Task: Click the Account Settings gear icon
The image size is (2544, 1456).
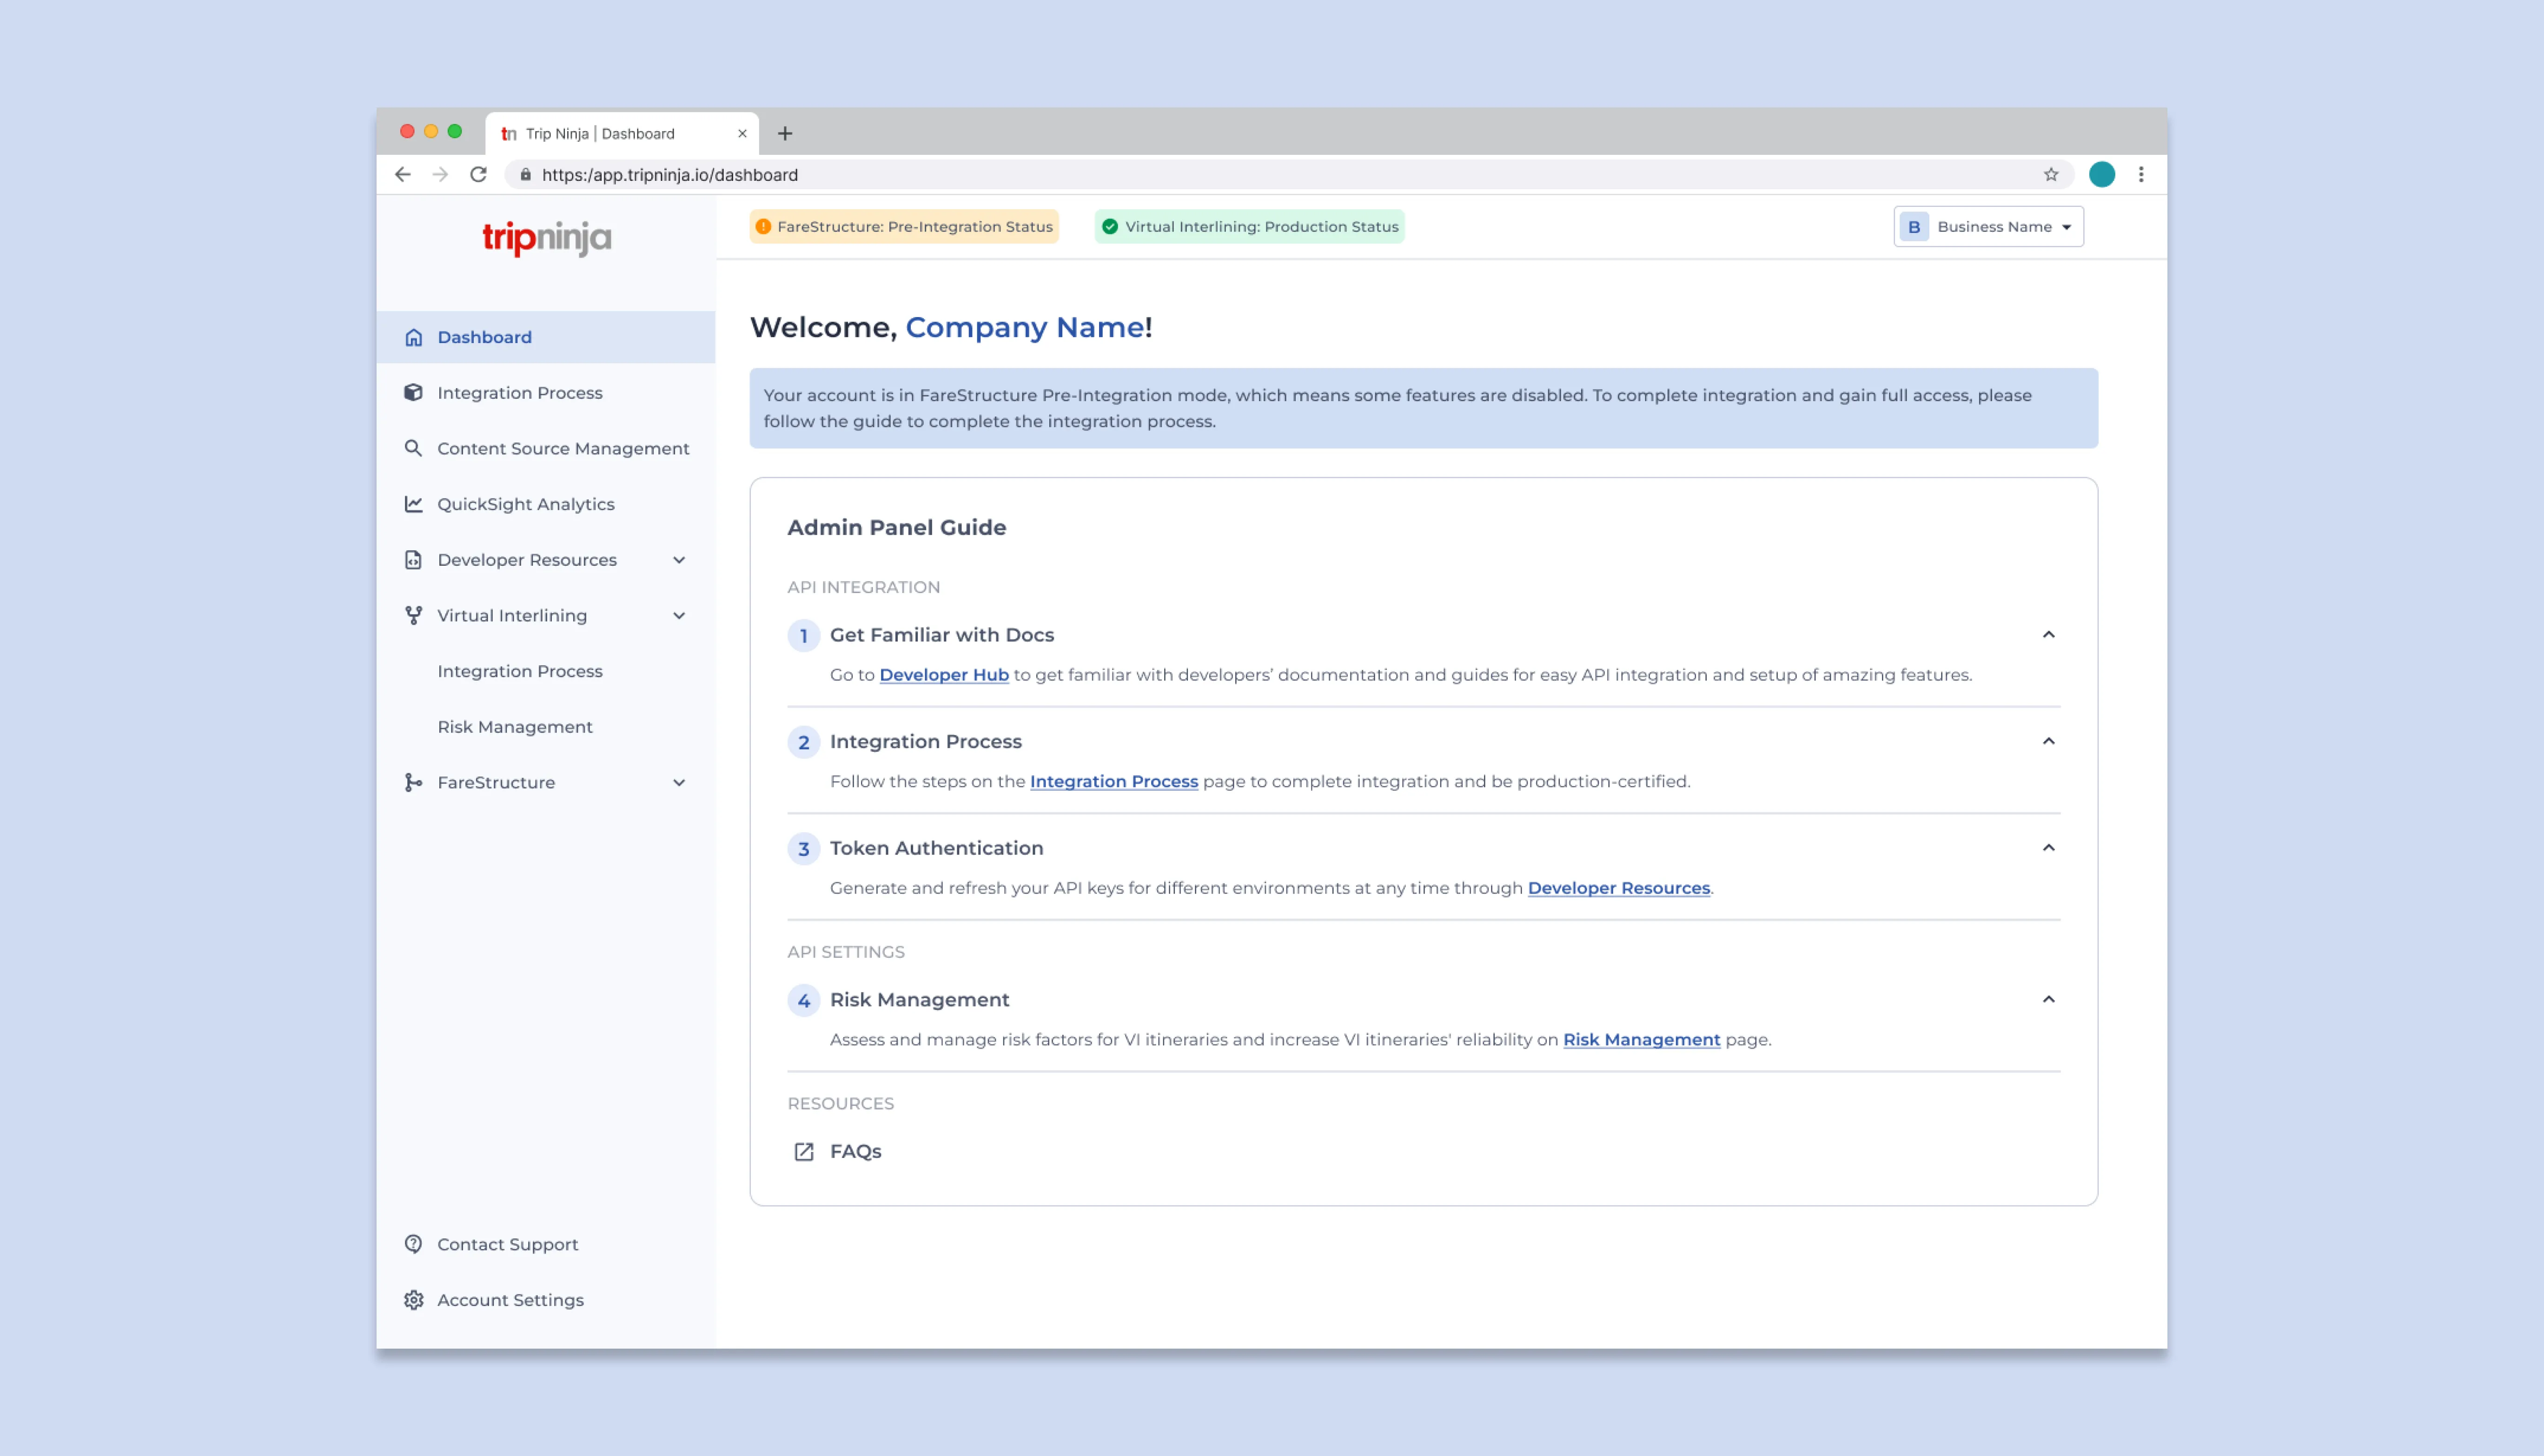Action: [x=413, y=1300]
